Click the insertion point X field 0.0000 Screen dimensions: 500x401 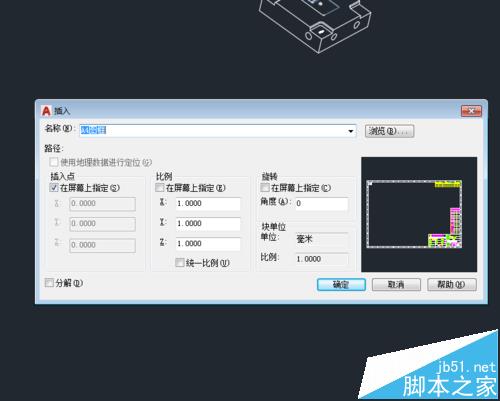[103, 204]
